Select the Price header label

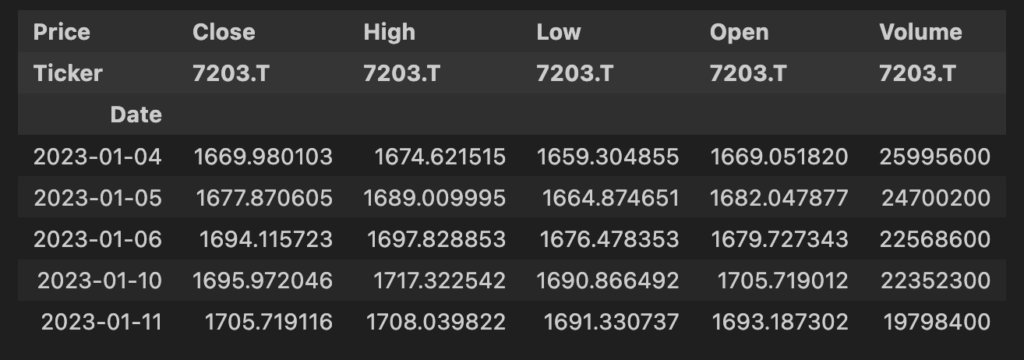pos(61,32)
